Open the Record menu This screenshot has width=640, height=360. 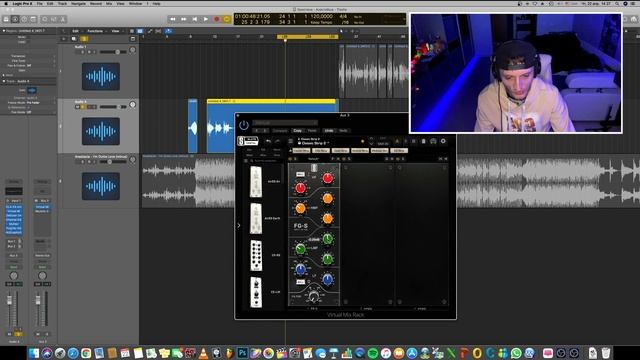point(96,3)
